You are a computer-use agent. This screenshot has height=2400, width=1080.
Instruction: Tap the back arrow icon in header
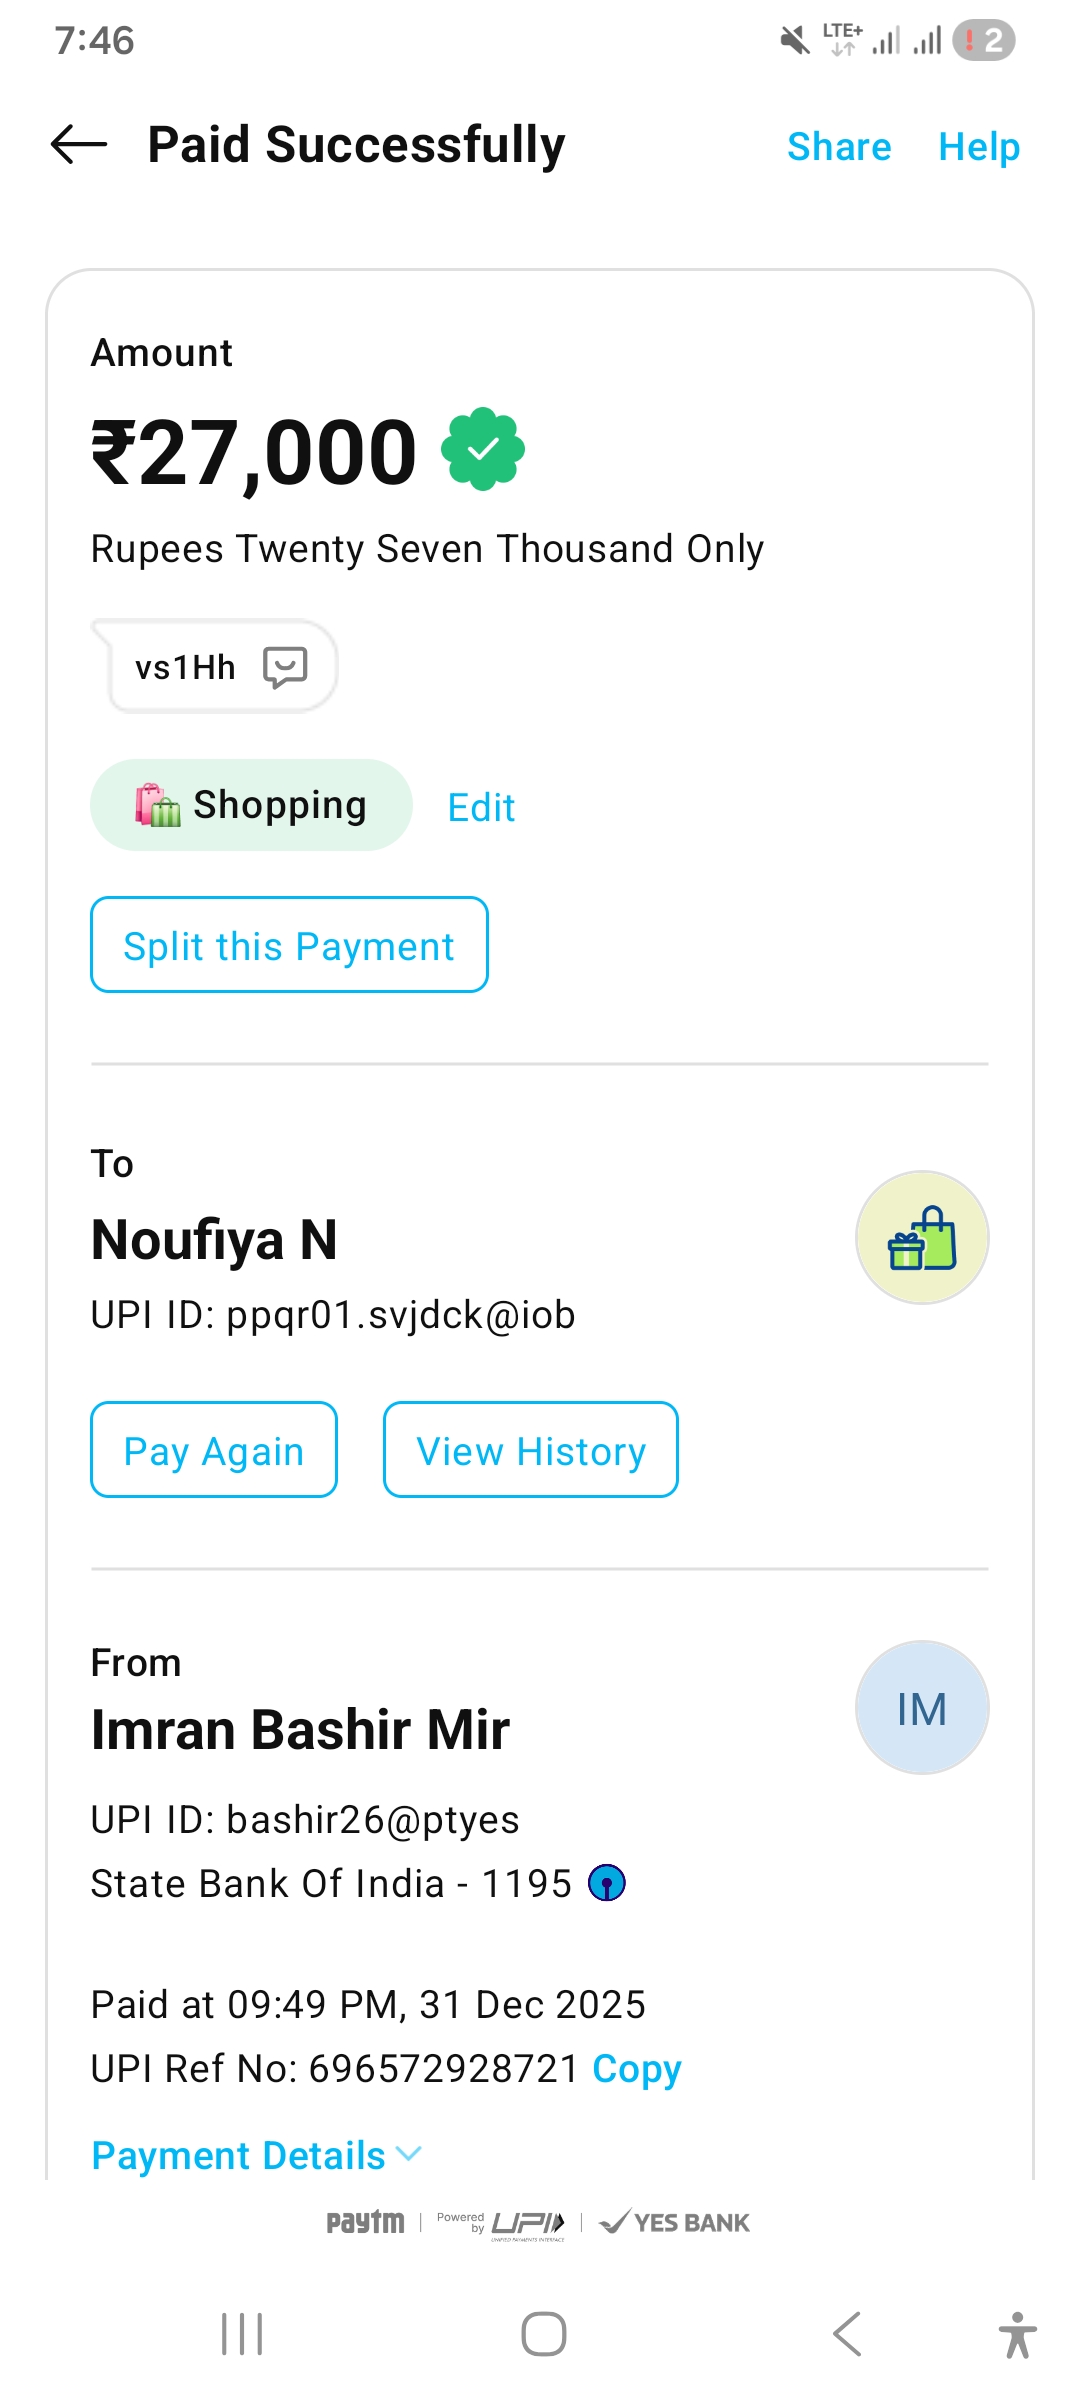click(x=79, y=145)
